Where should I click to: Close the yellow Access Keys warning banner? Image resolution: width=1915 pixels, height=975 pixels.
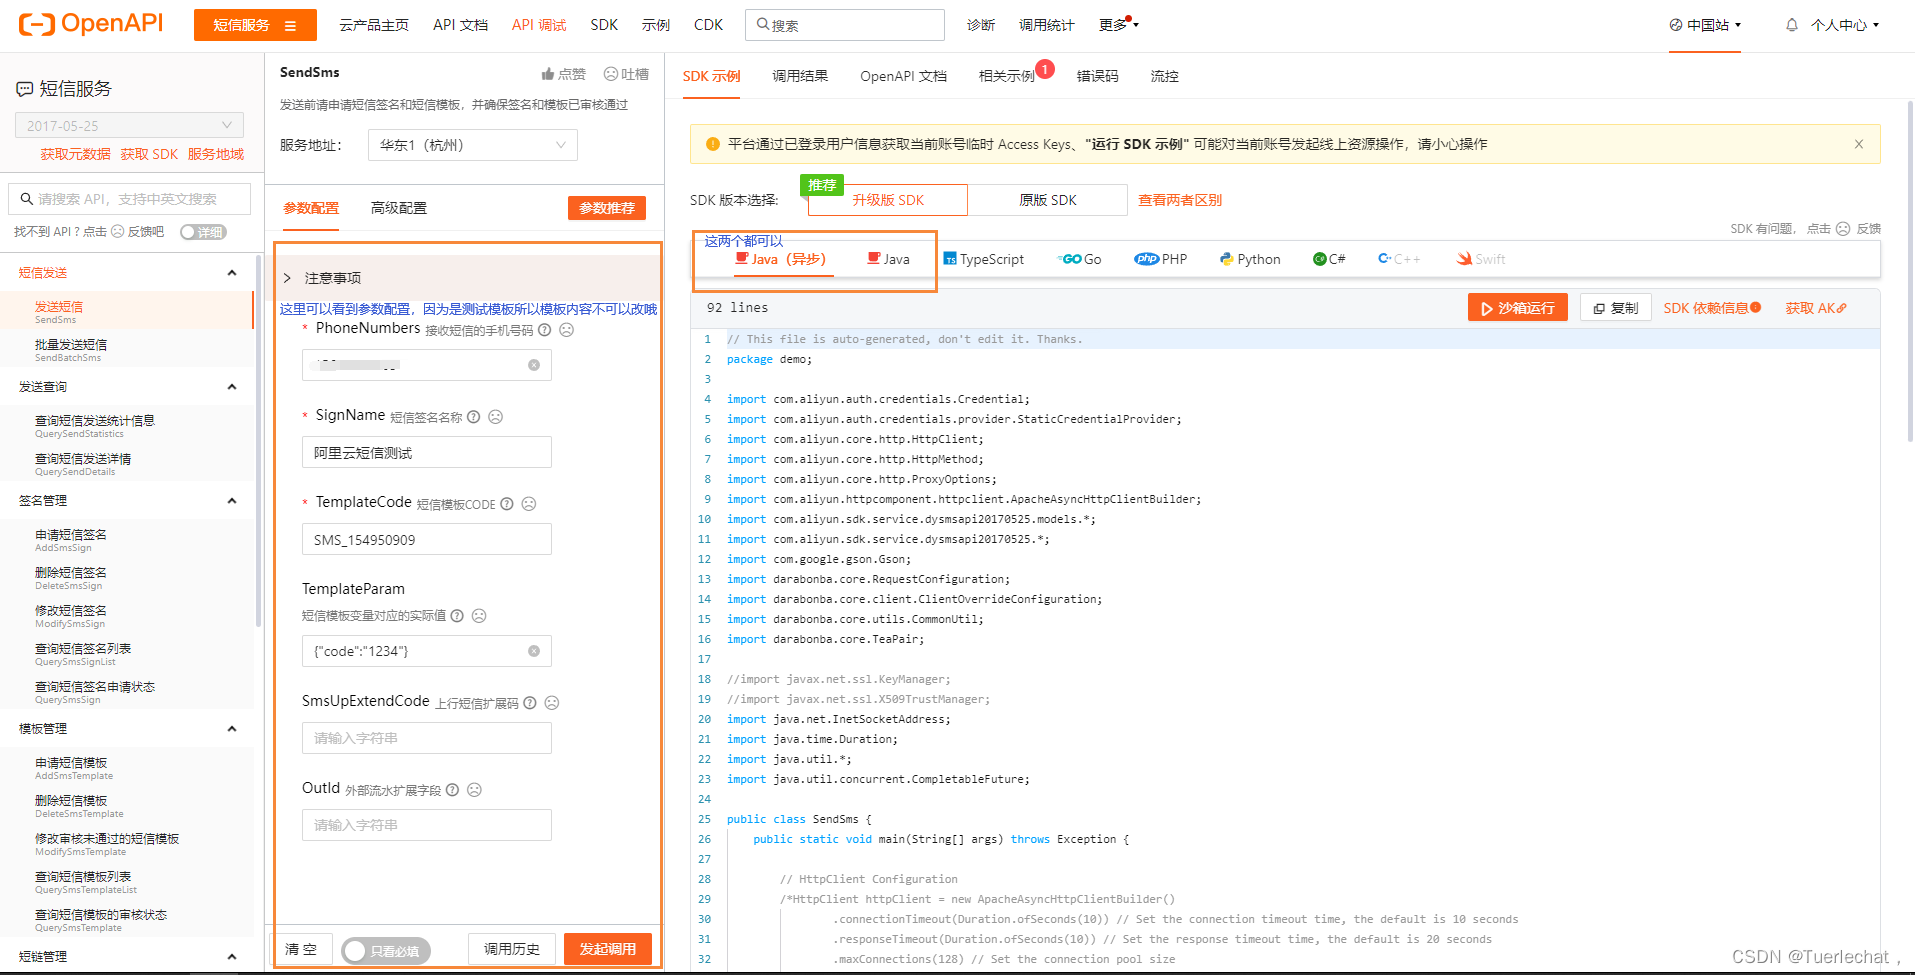(x=1859, y=144)
